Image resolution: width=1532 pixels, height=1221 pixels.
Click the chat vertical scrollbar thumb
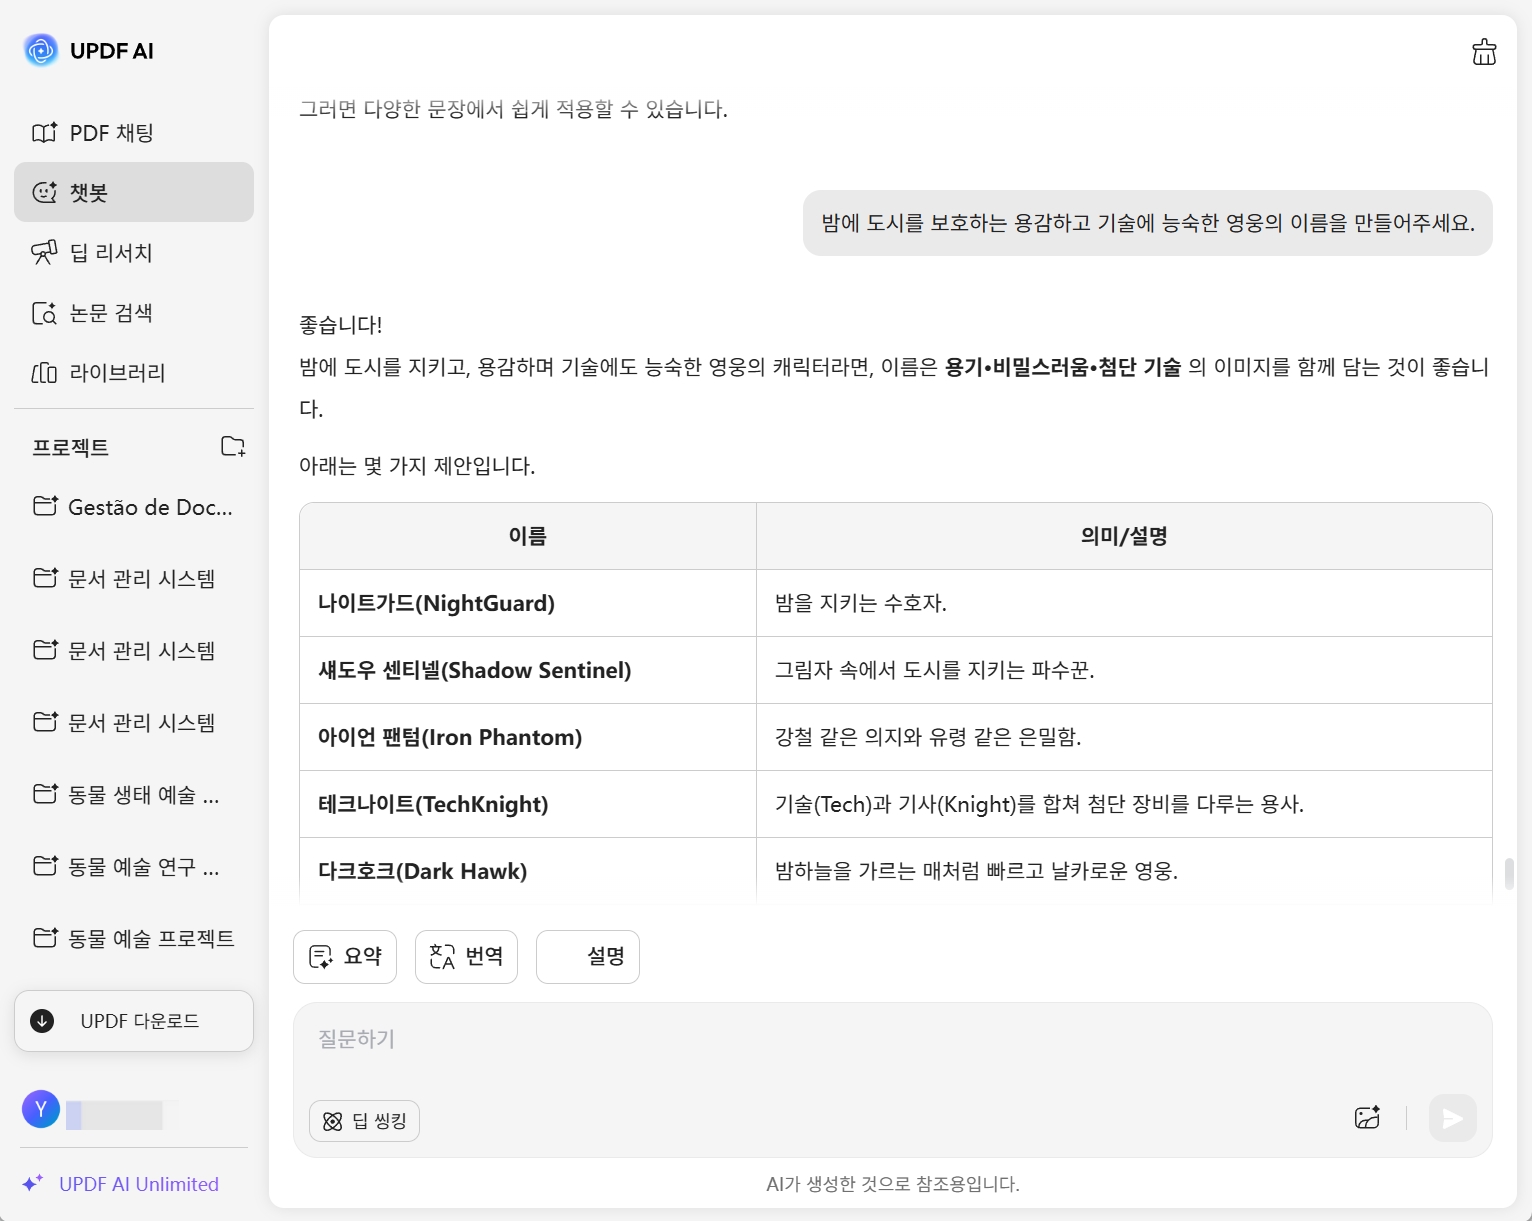point(1509,873)
